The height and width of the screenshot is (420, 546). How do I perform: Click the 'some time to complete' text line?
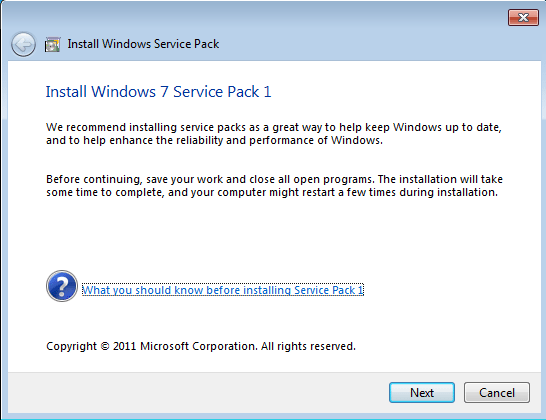click(x=272, y=192)
